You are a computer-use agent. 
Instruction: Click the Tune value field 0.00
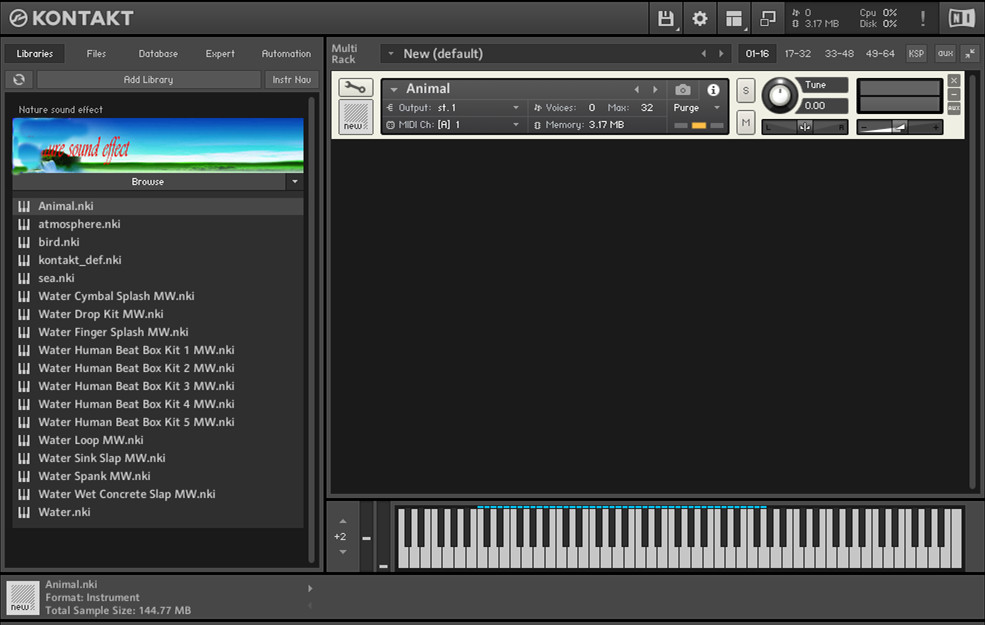(x=822, y=105)
